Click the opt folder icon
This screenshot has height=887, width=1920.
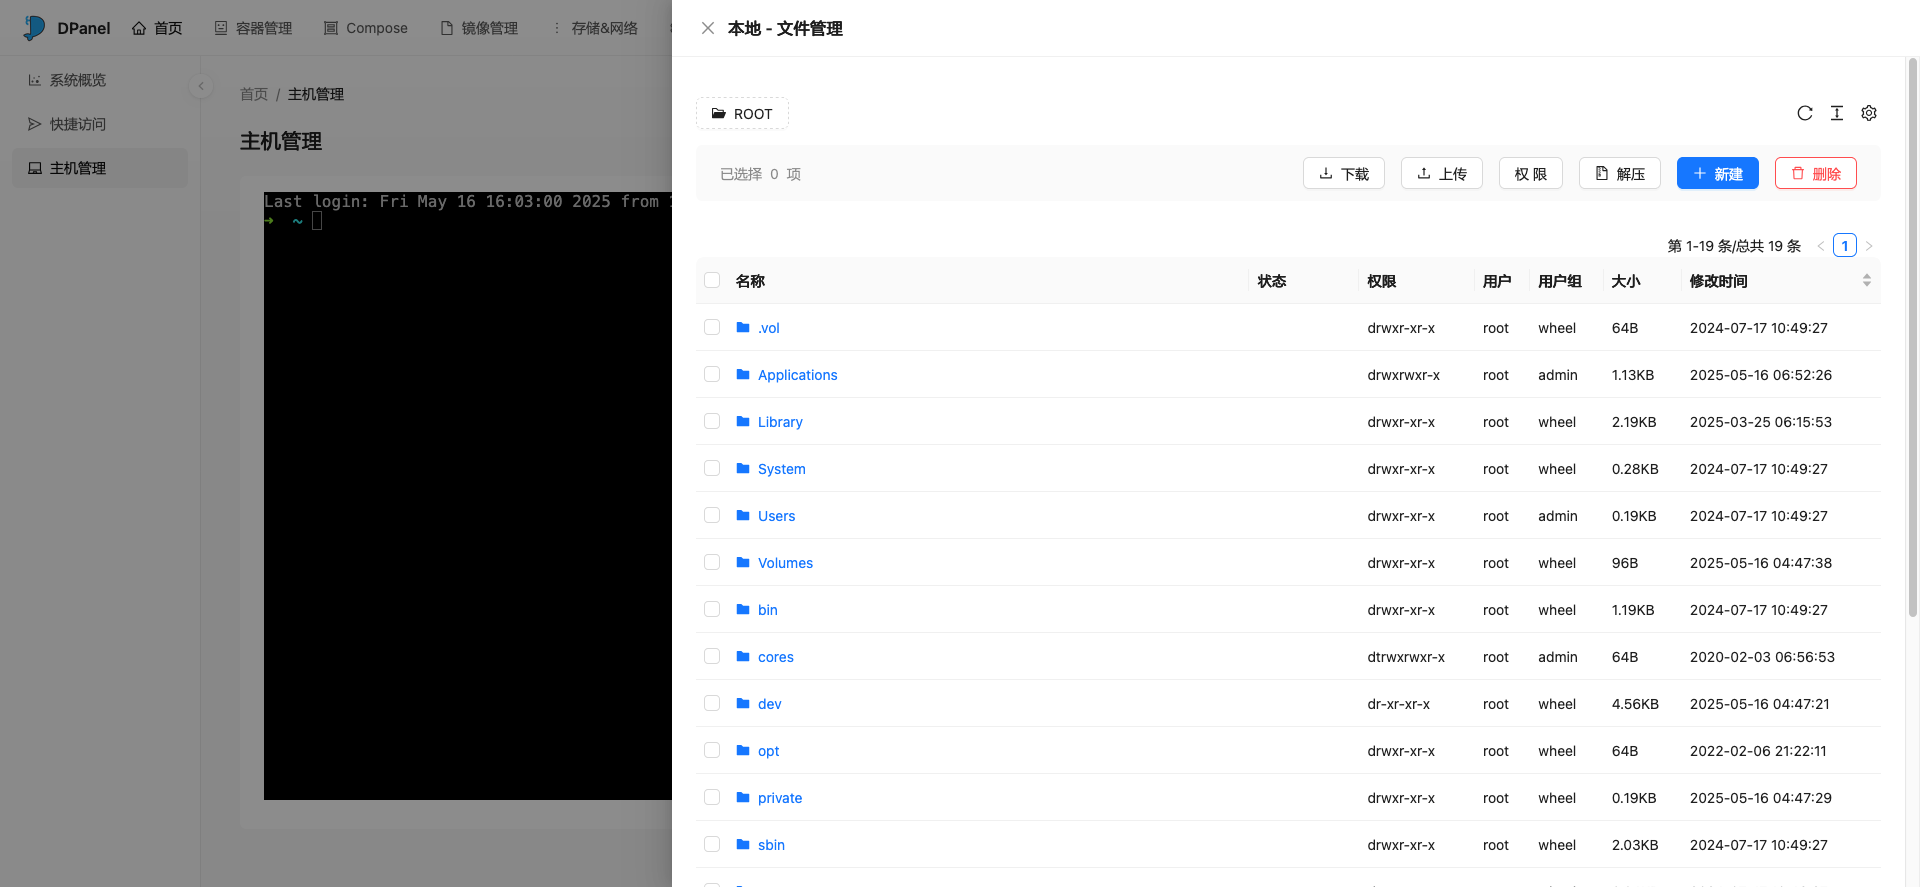click(743, 750)
